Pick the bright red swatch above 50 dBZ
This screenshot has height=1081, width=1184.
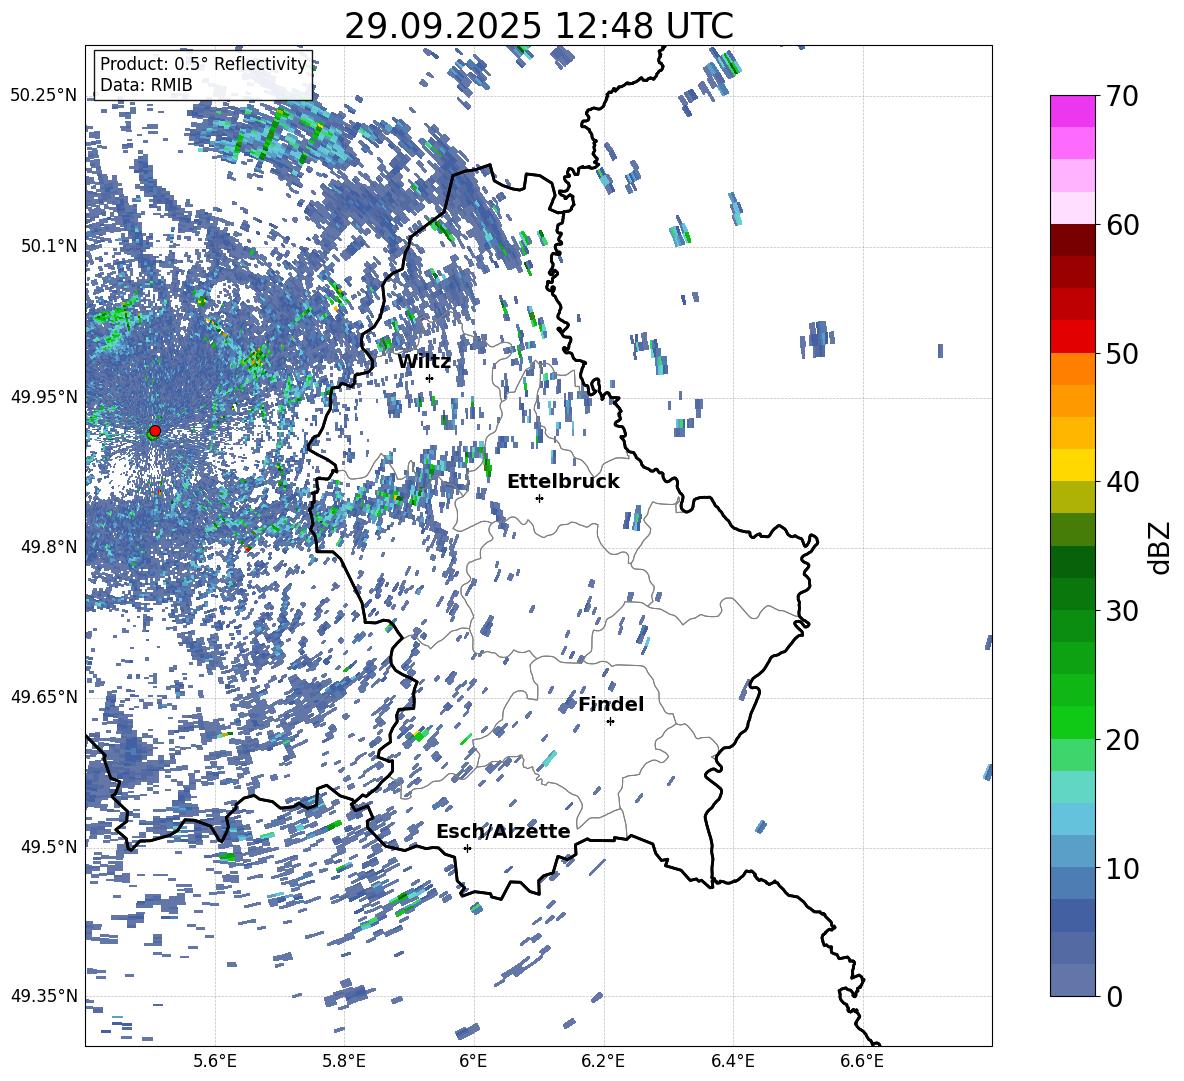(x=1073, y=337)
